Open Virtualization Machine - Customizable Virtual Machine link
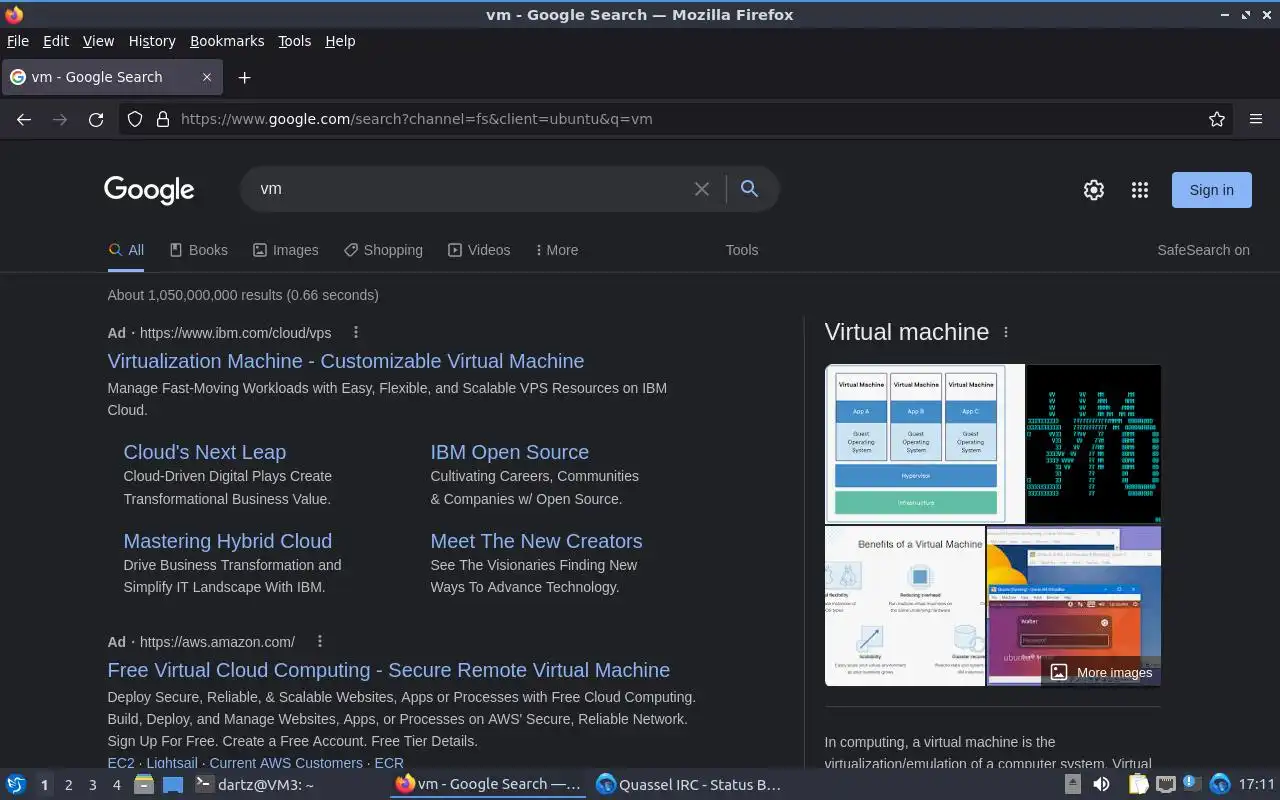The height and width of the screenshot is (800, 1280). tap(346, 361)
